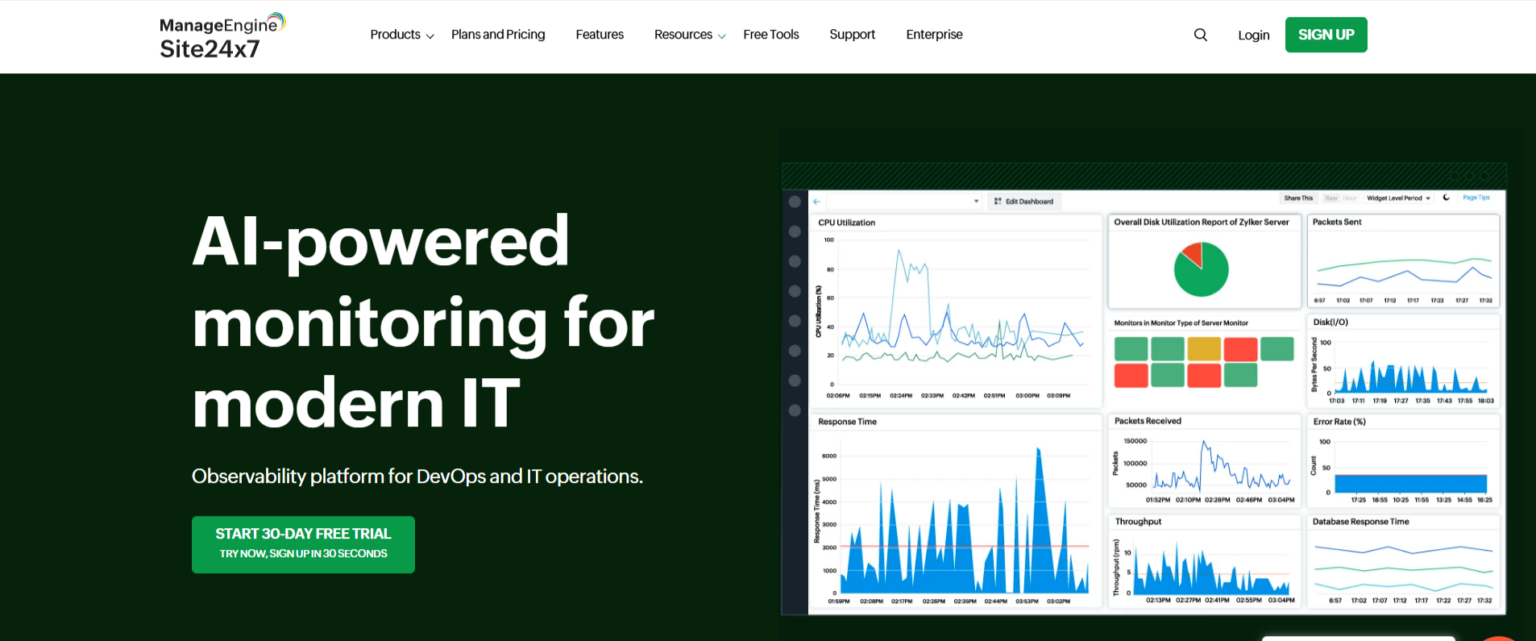
Task: Click the Edit Dashboard grid icon
Action: click(x=999, y=201)
